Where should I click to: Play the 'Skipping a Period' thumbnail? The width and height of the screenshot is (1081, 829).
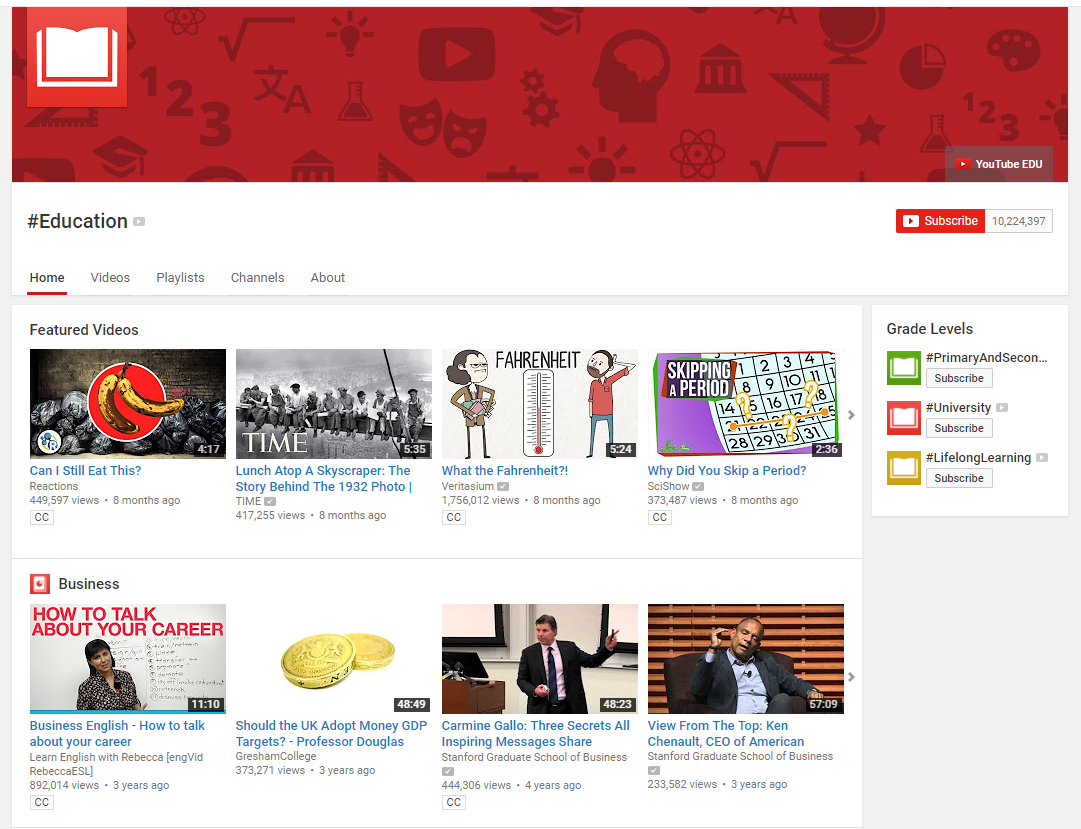(x=746, y=403)
